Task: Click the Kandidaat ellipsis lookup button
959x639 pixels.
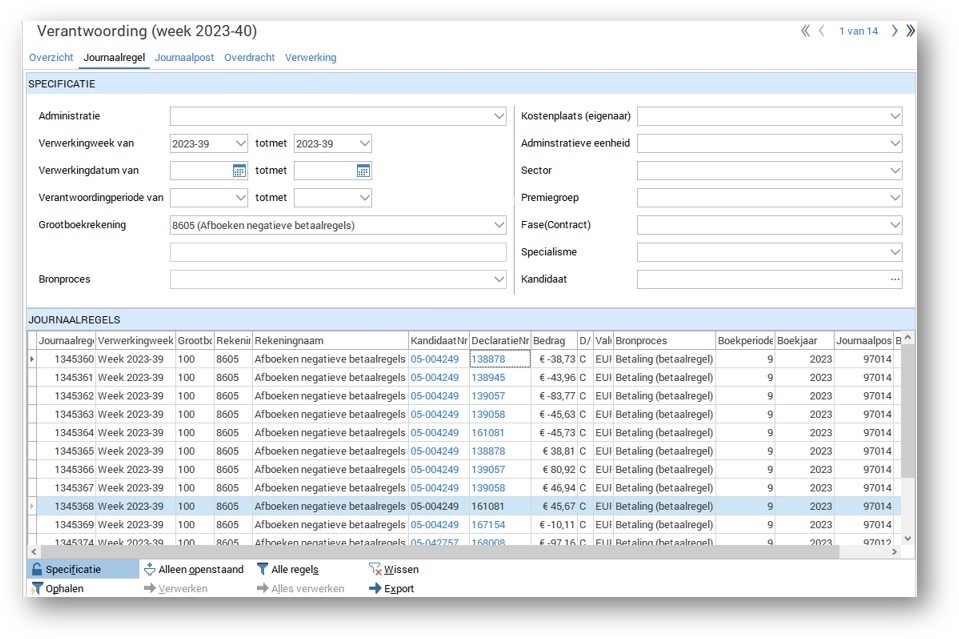Action: (x=895, y=280)
